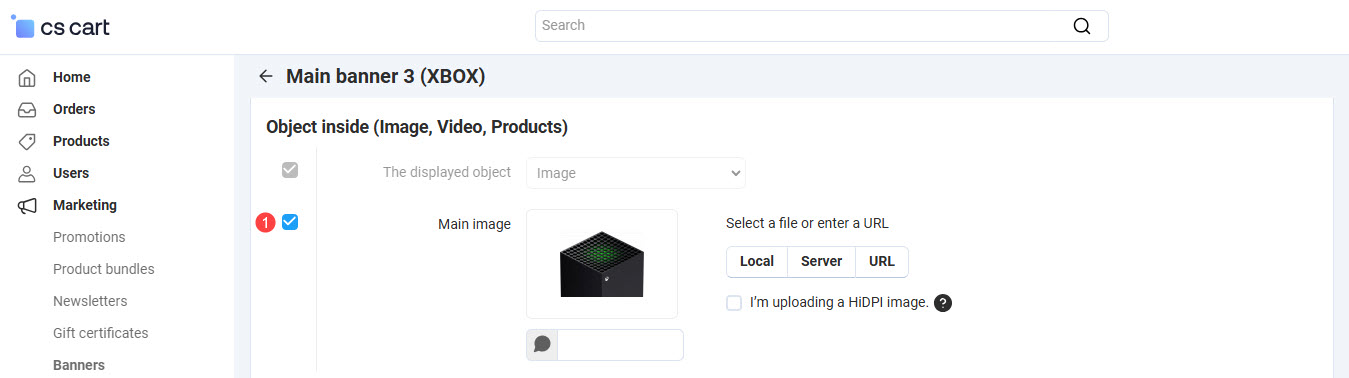
Task: Click the Main image field label
Action: pos(474,224)
